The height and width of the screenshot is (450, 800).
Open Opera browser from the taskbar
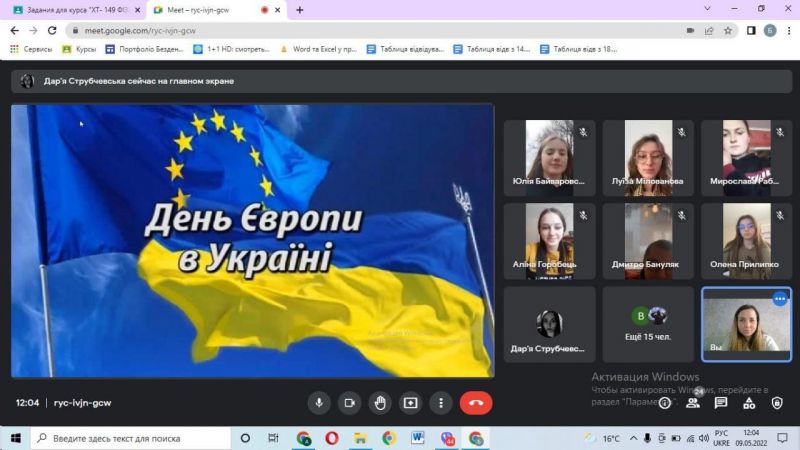click(332, 438)
